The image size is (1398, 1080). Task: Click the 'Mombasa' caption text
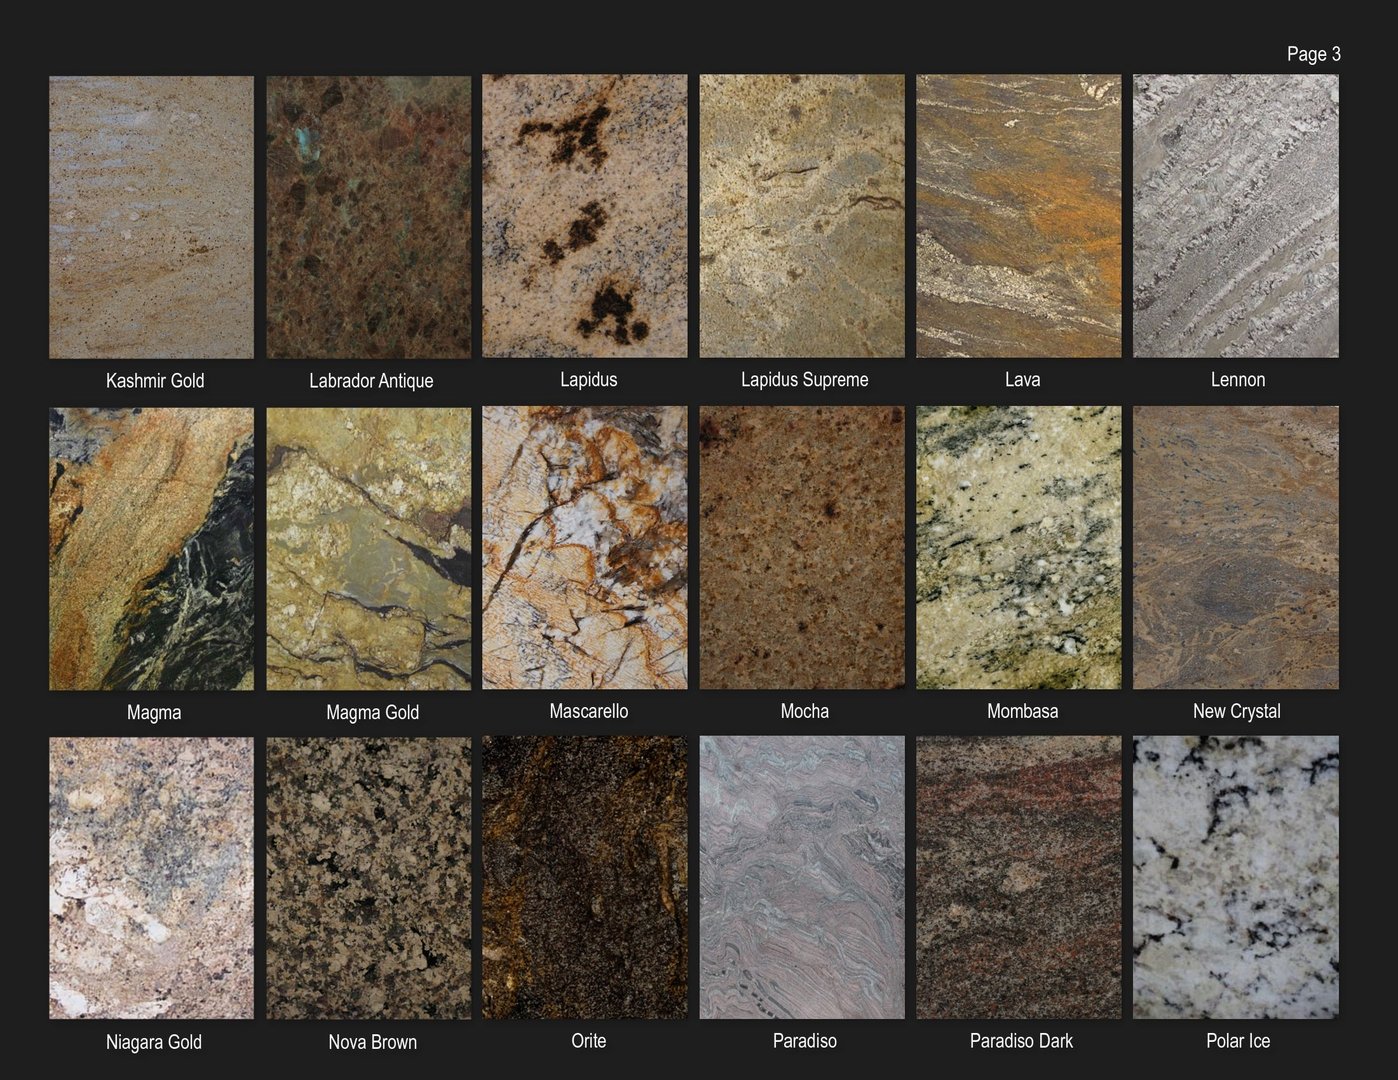pos(1022,712)
